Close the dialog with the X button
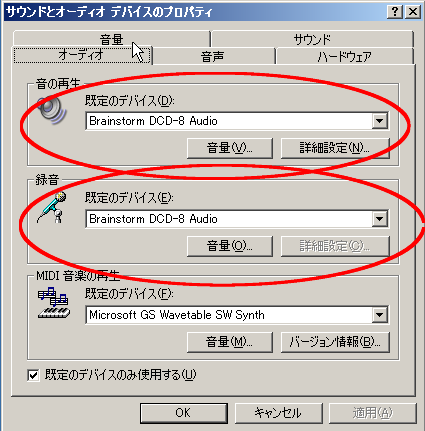This screenshot has width=425, height=431. (413, 12)
